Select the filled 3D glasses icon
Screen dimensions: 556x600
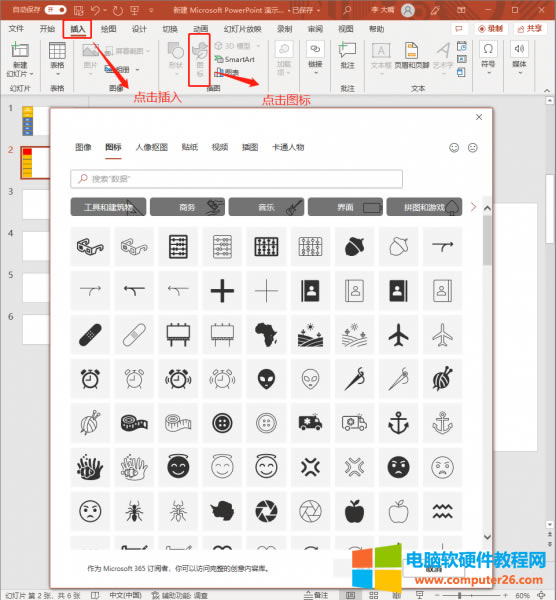[90, 246]
